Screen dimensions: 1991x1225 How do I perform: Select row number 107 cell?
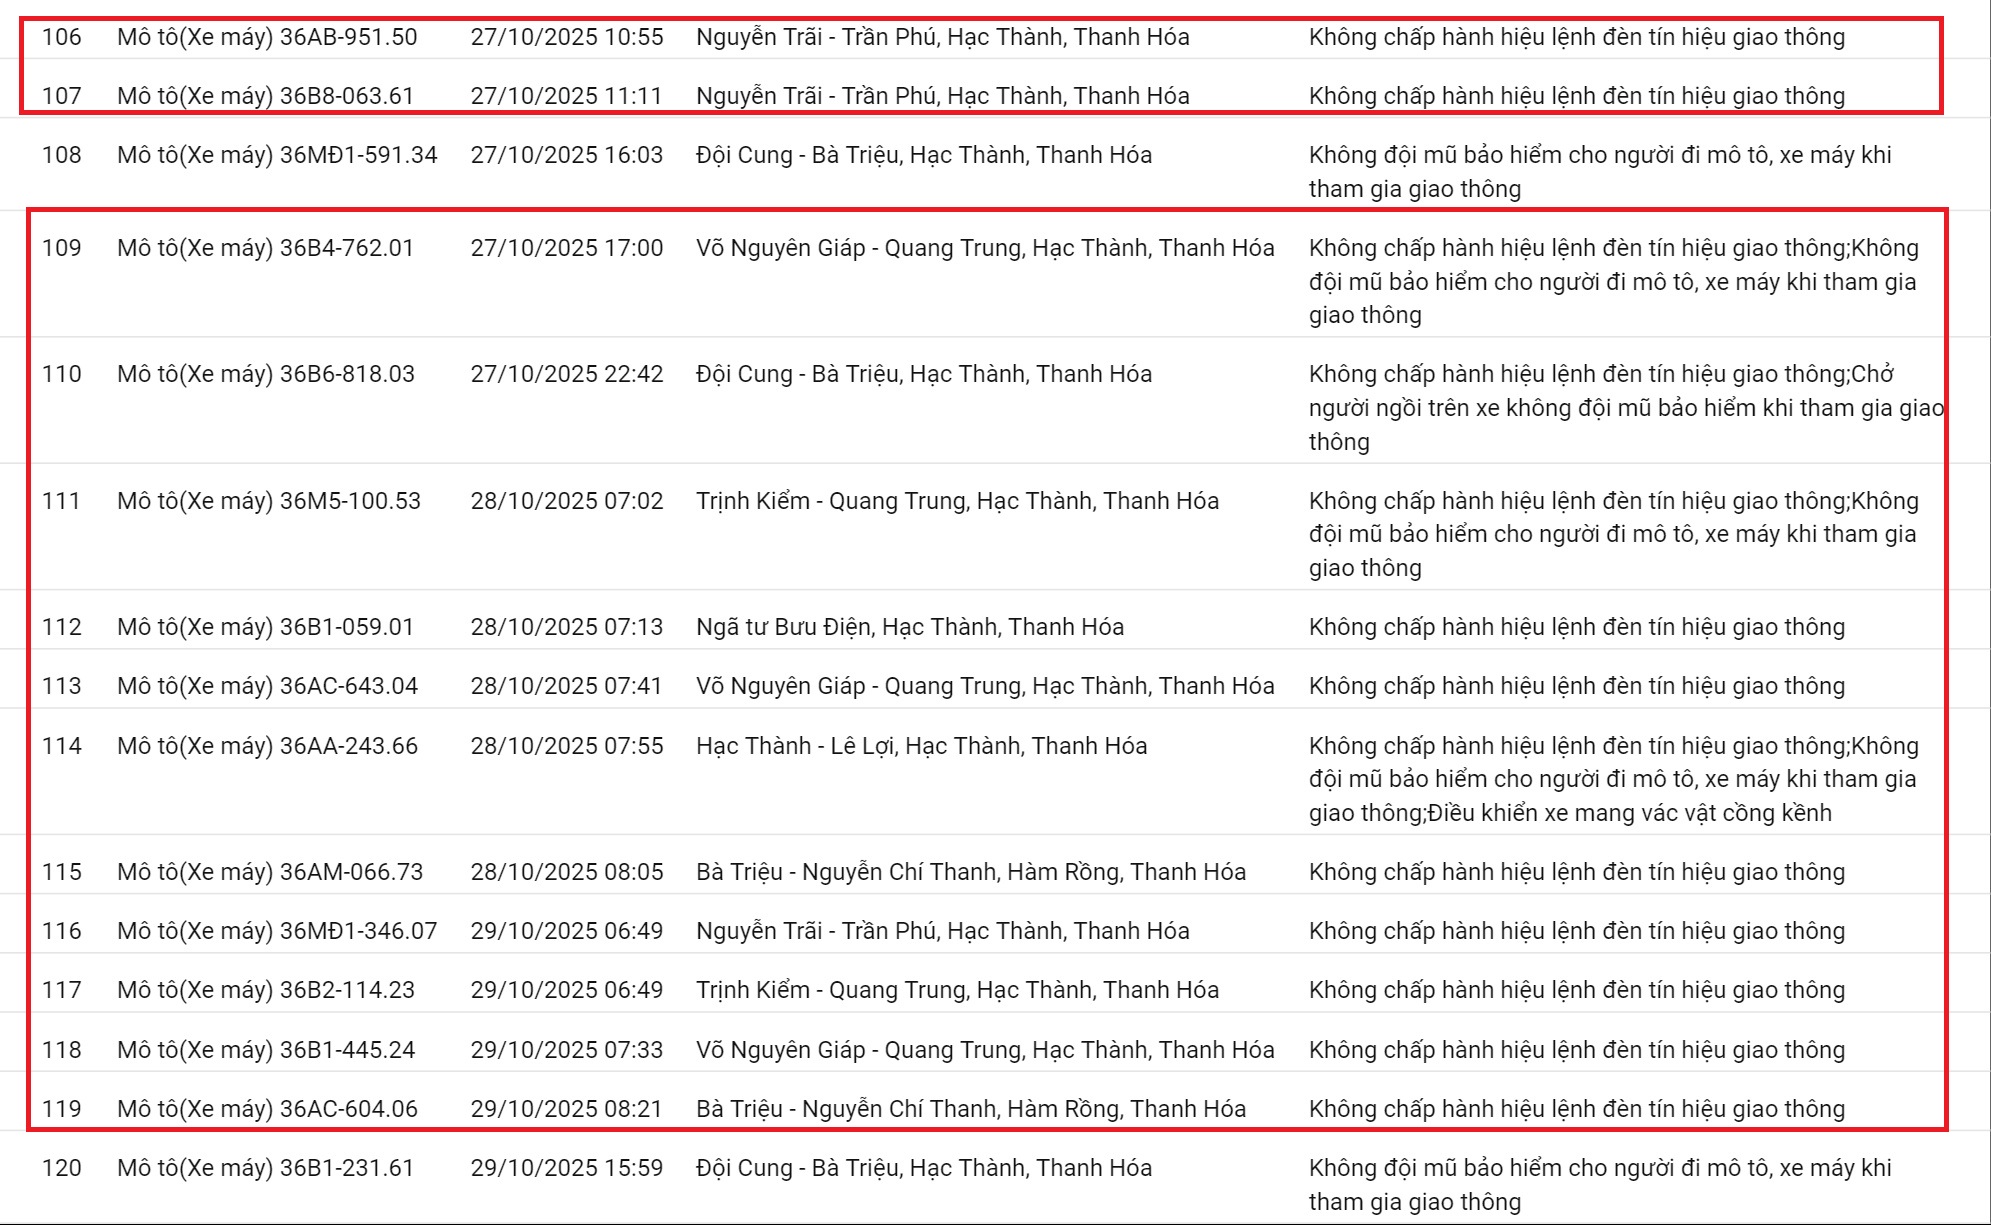61,96
